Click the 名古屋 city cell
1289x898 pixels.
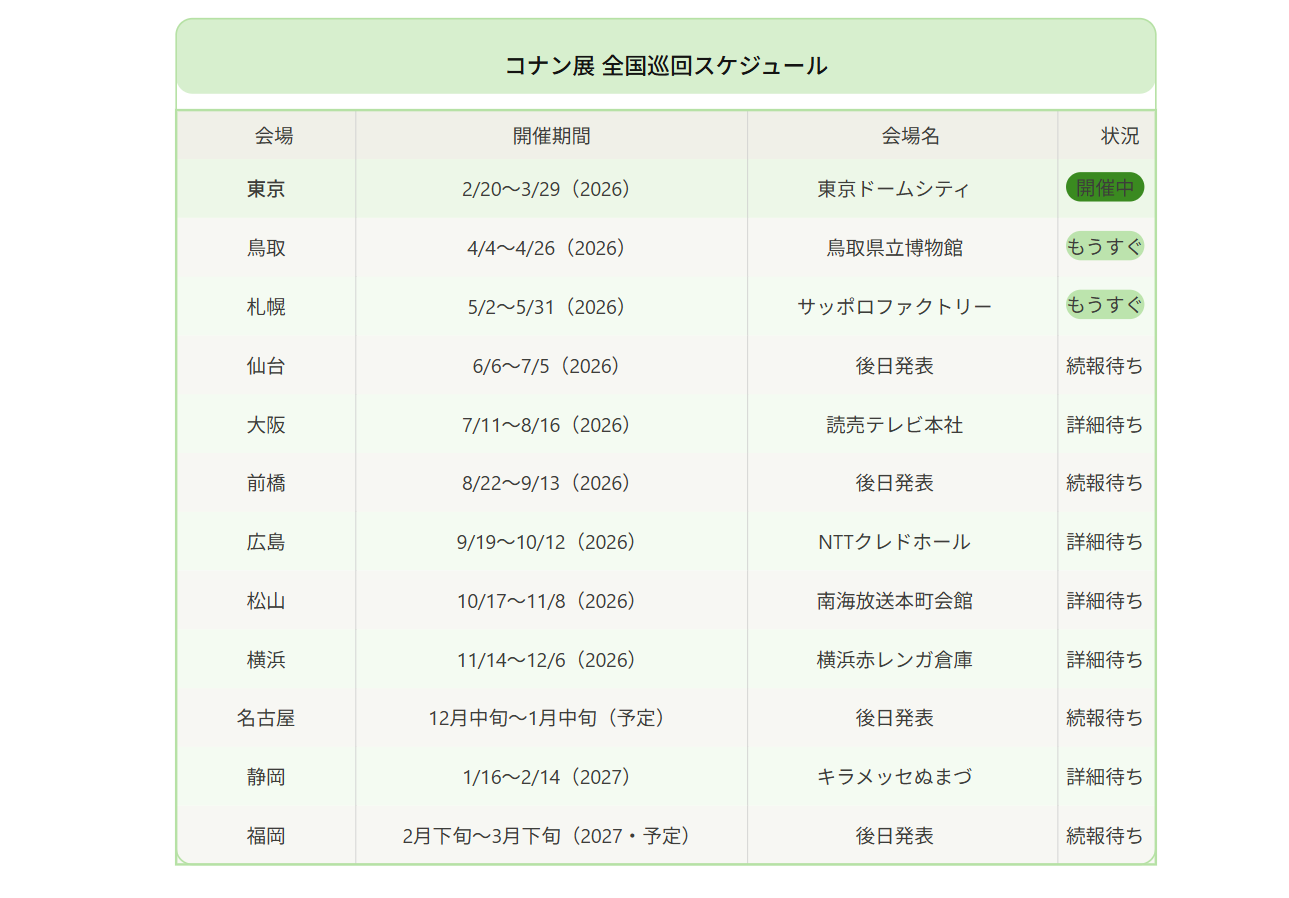(x=266, y=718)
